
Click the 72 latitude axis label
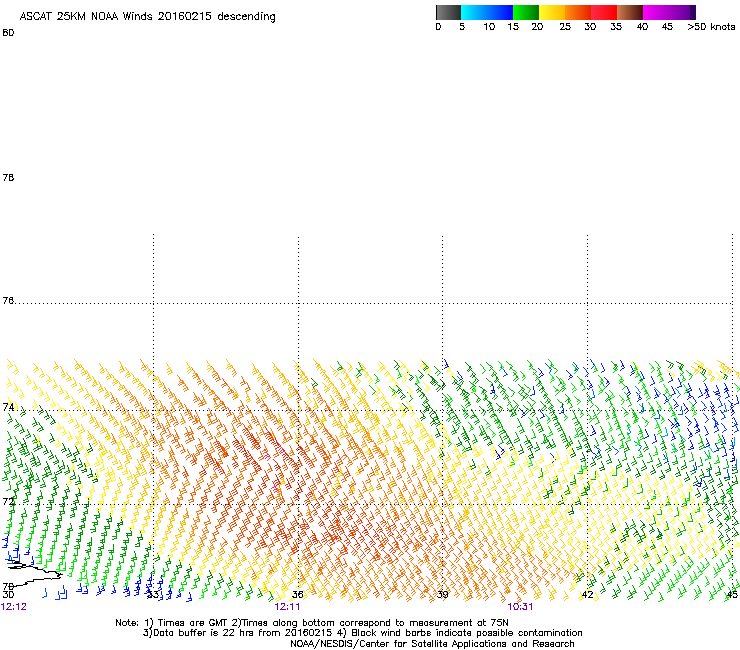tap(8, 501)
